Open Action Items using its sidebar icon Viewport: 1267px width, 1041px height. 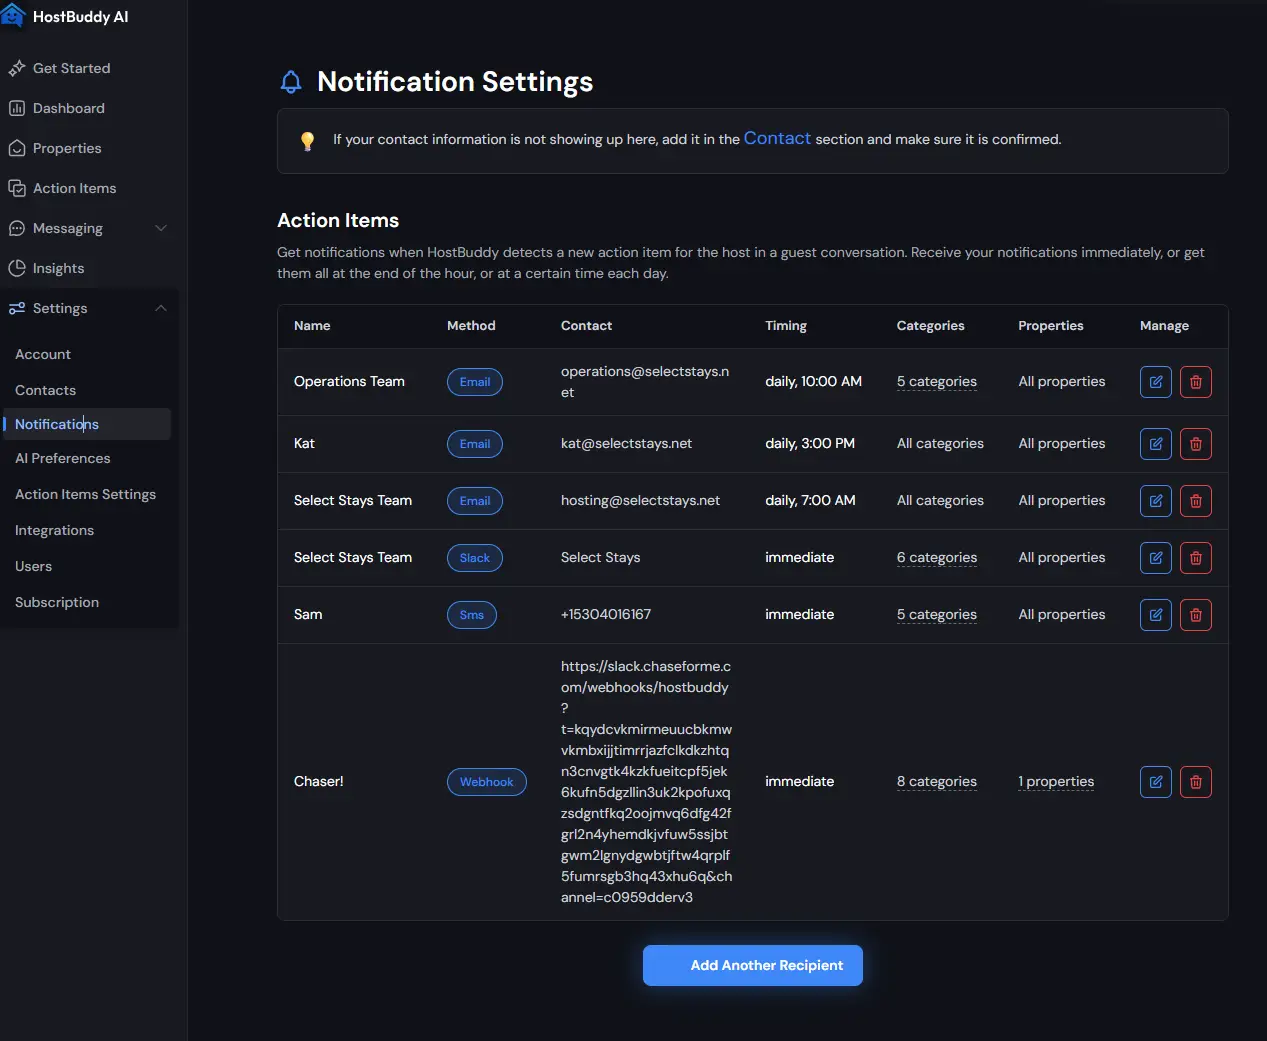[x=18, y=188]
